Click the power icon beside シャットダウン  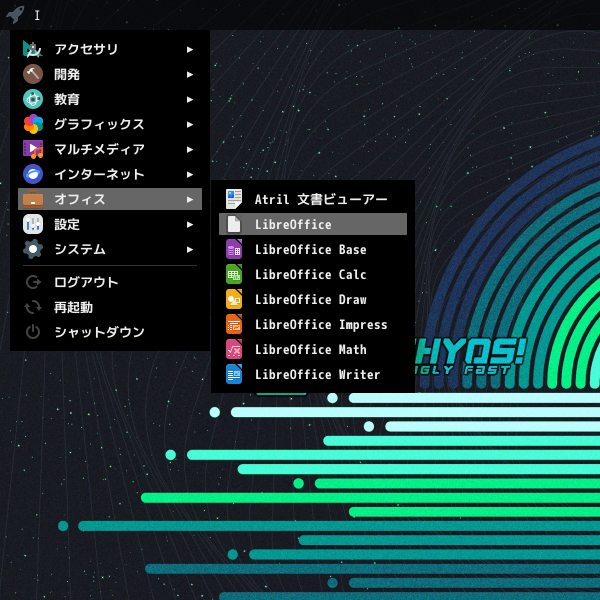pyautogui.click(x=33, y=332)
